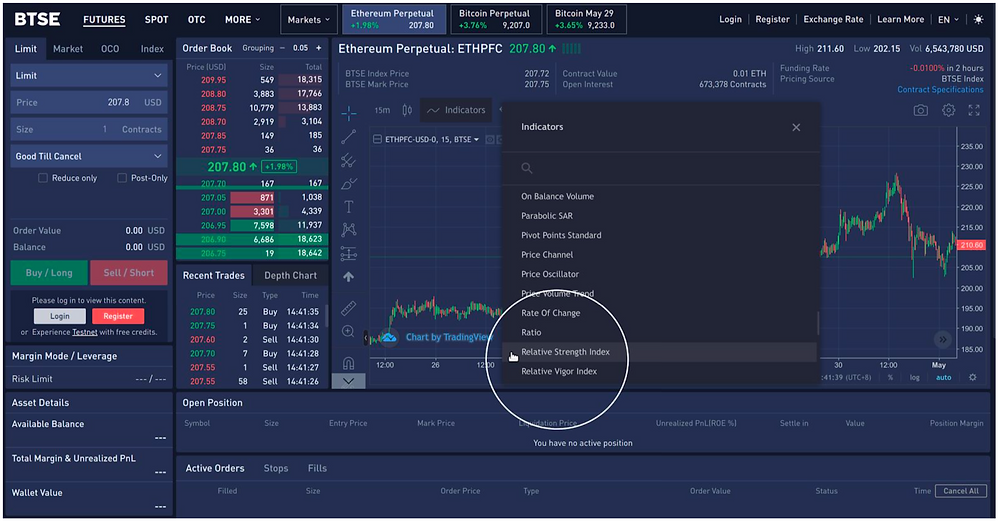Click the Price input field
1000x521 pixels.
point(89,102)
